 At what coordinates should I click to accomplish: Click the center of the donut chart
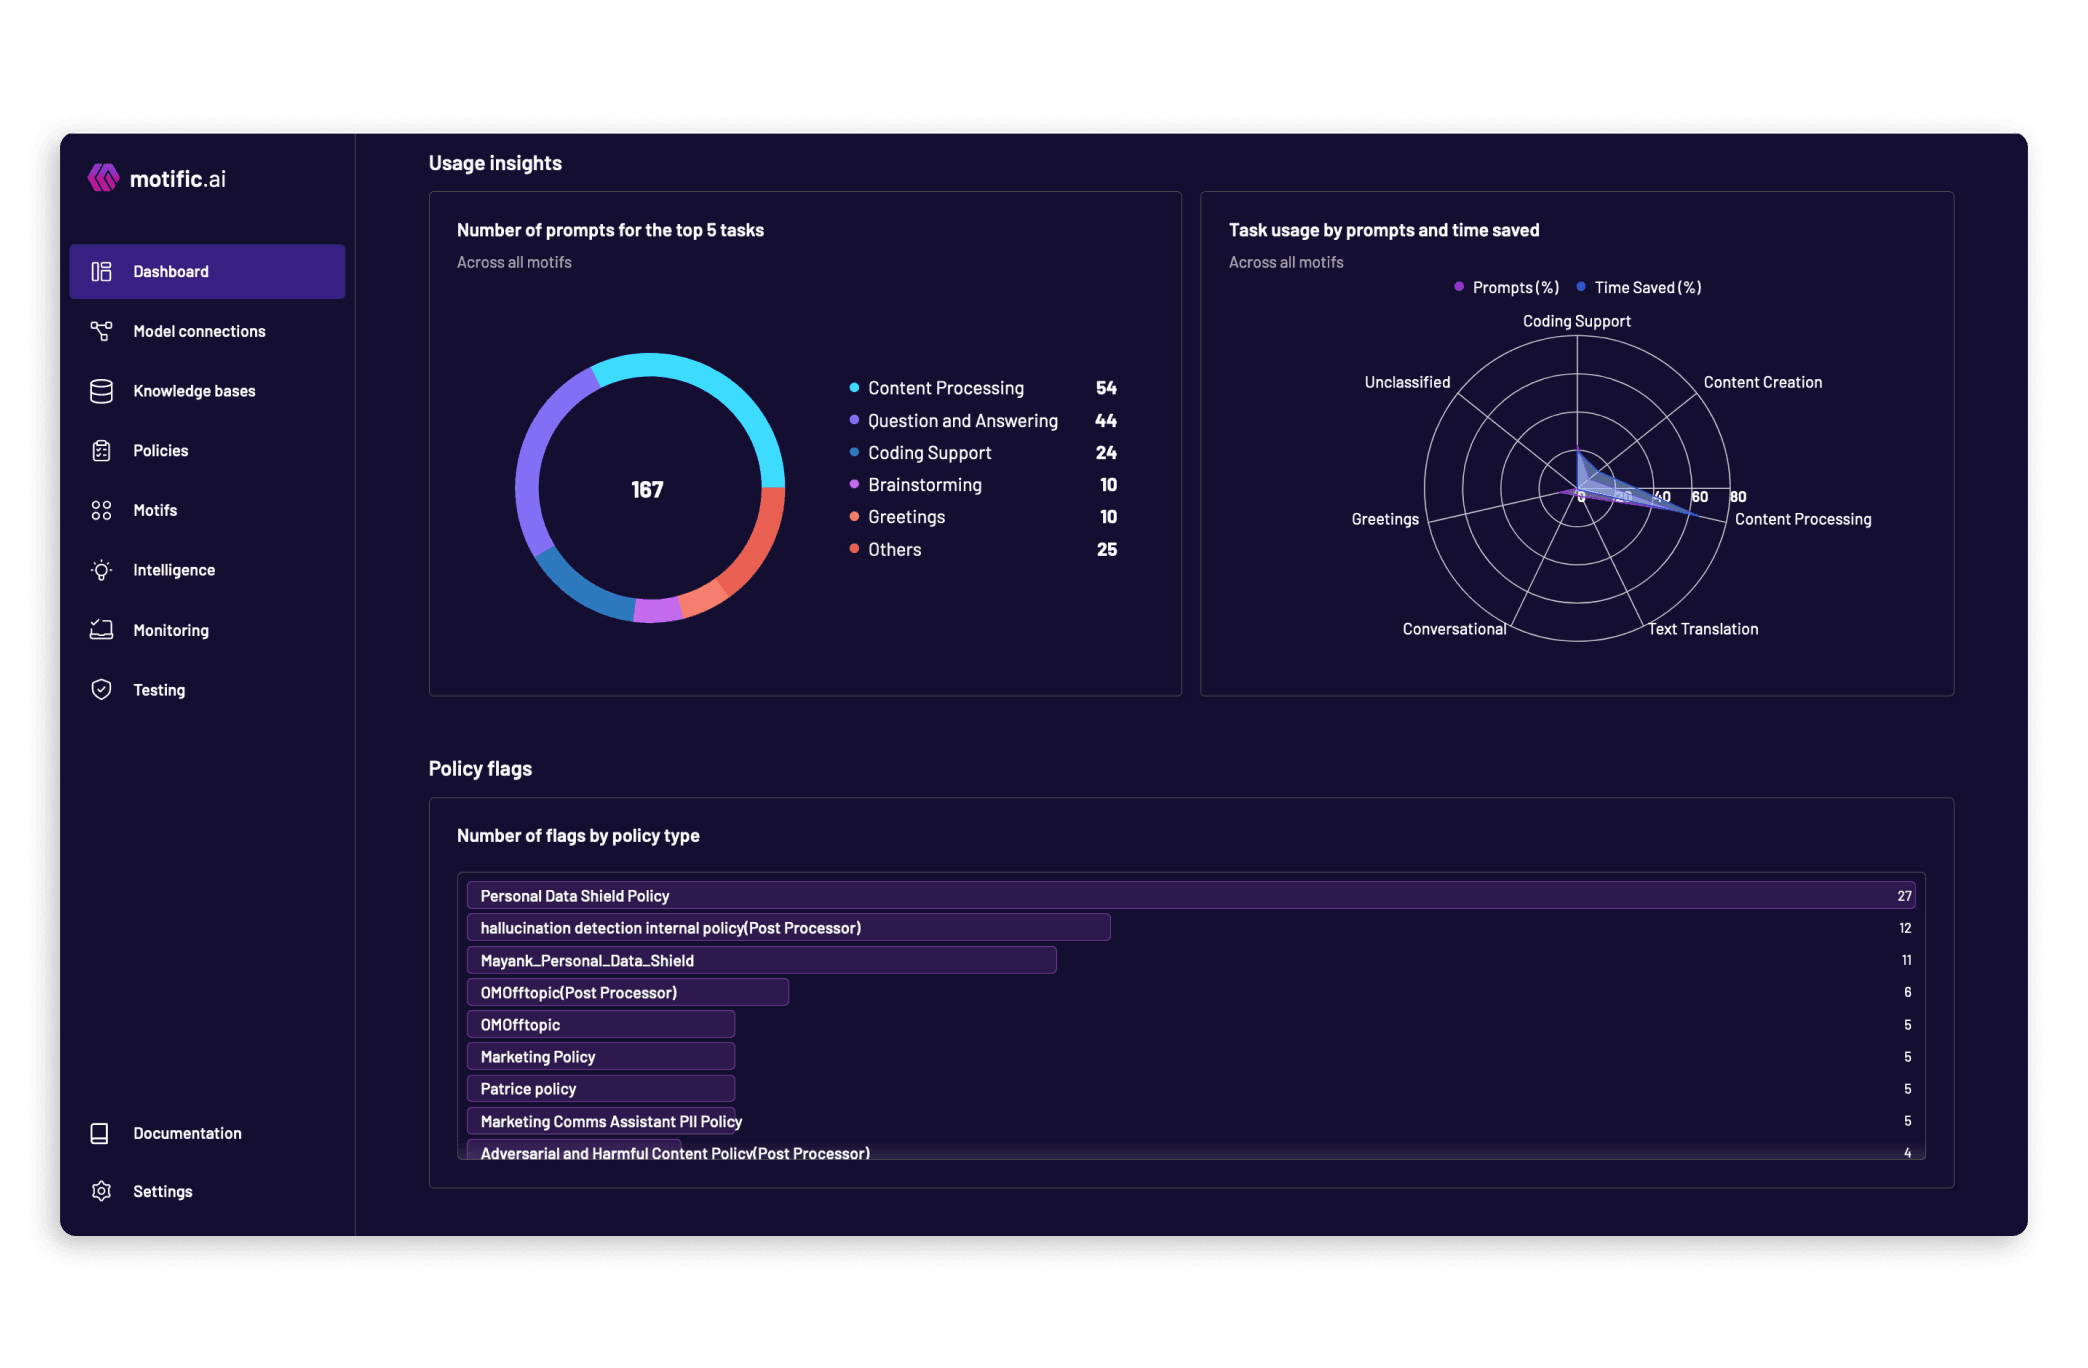point(648,489)
